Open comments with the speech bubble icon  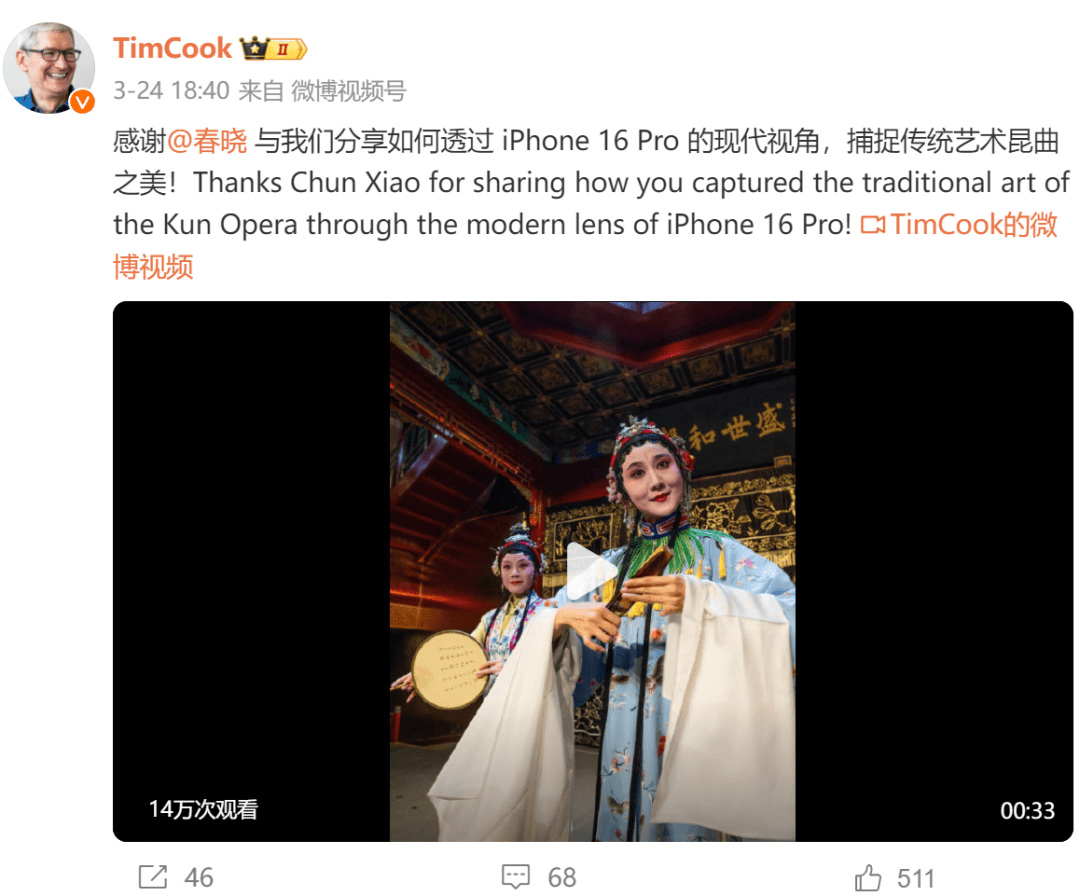click(x=515, y=877)
